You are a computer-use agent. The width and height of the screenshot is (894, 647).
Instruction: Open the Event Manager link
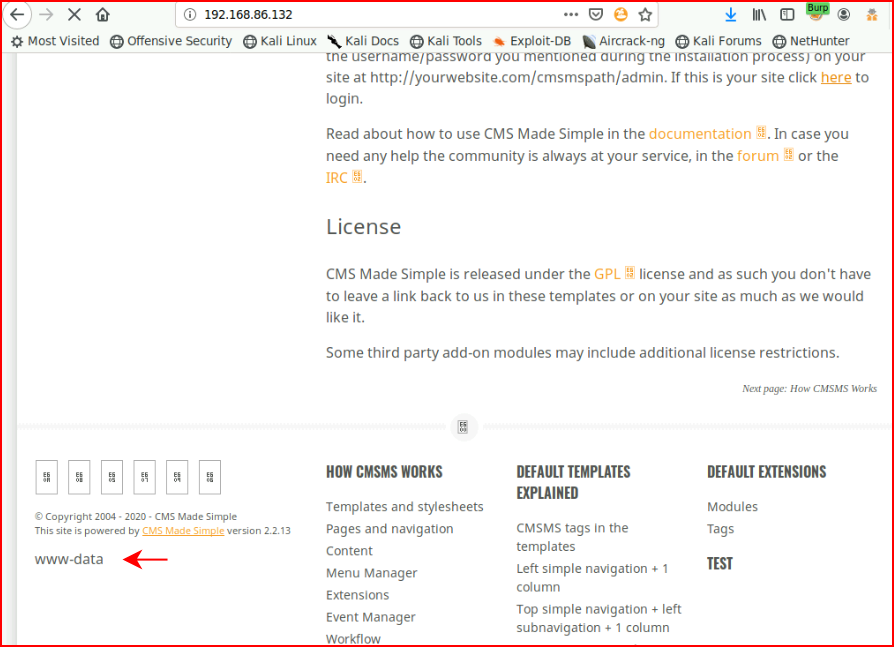point(371,617)
